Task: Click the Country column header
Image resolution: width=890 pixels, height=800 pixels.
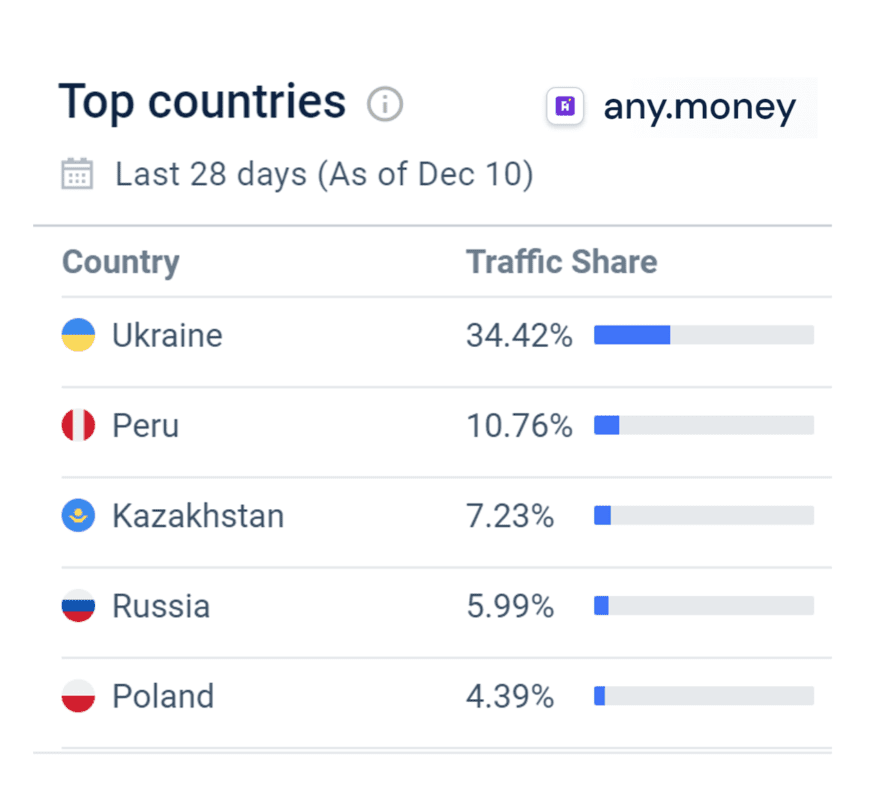Action: click(x=121, y=262)
